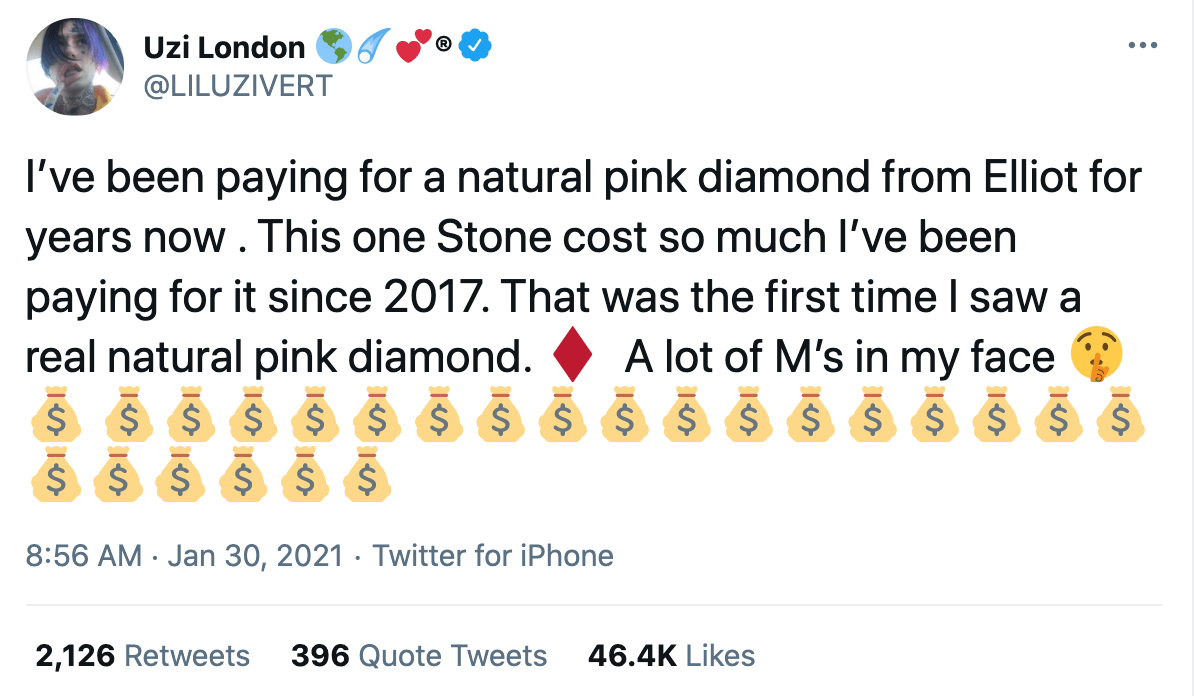Viewport: 1194px width, 696px height.
Task: Click the Uzi London display name
Action: [x=225, y=47]
